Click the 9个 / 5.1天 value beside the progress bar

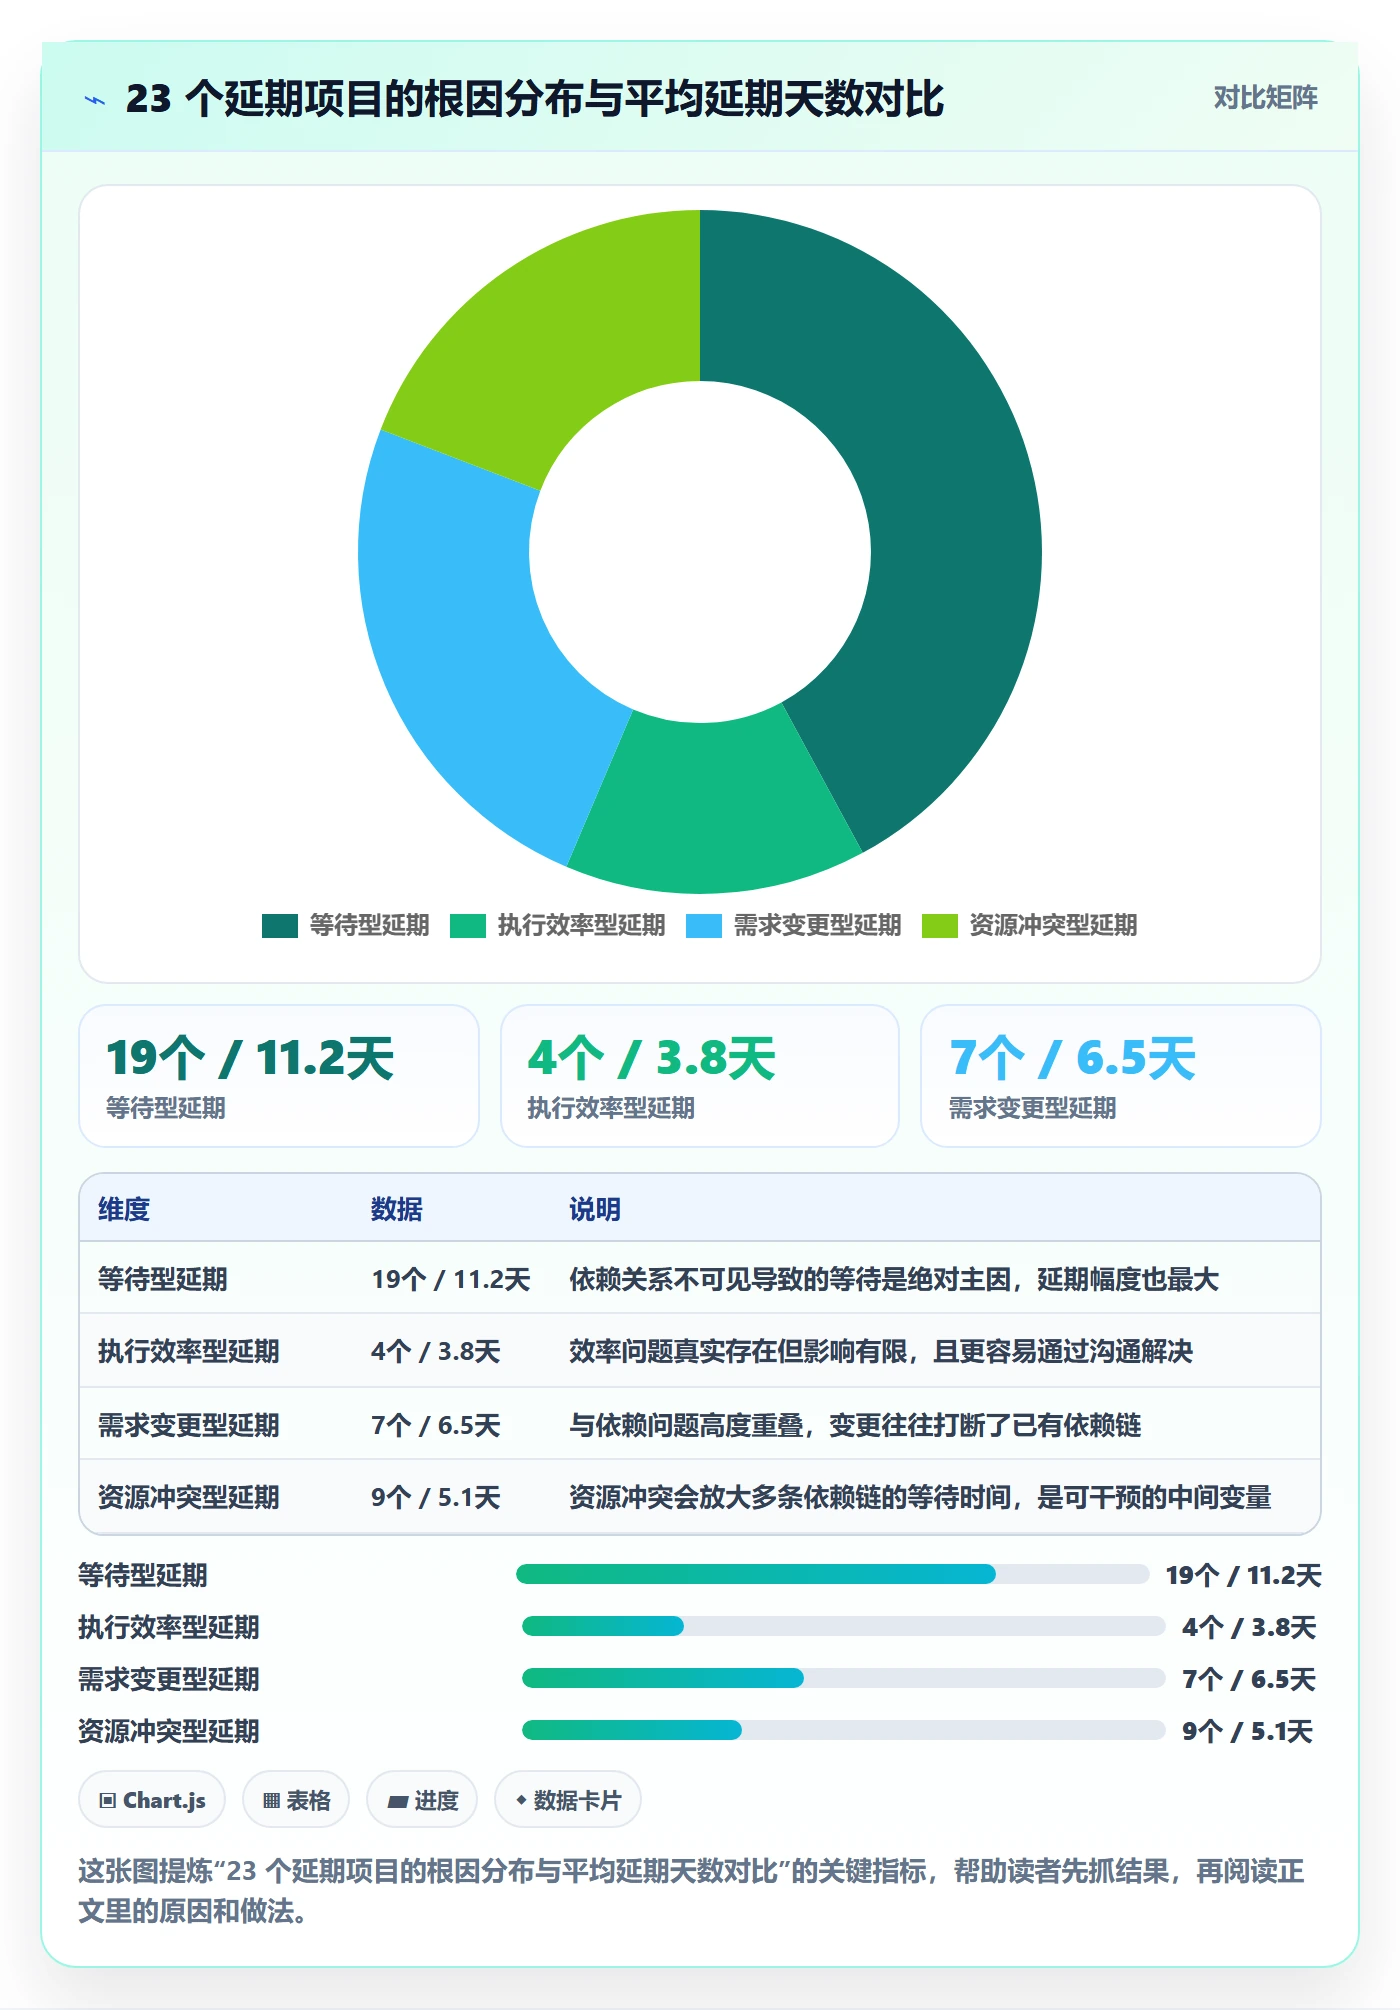tap(1248, 1731)
